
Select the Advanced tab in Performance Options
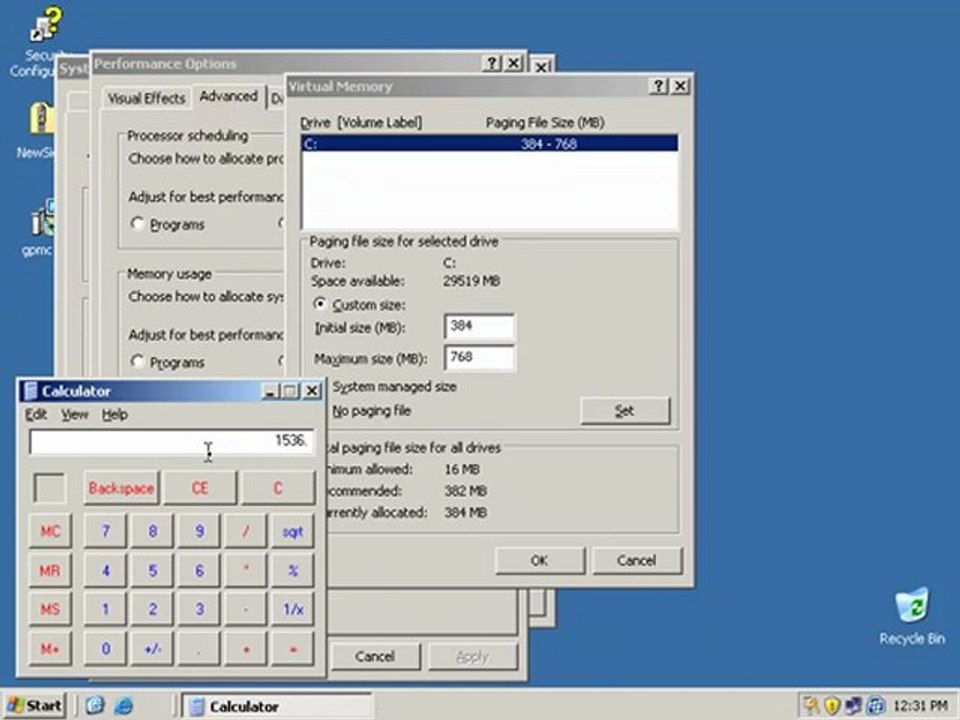click(x=228, y=96)
